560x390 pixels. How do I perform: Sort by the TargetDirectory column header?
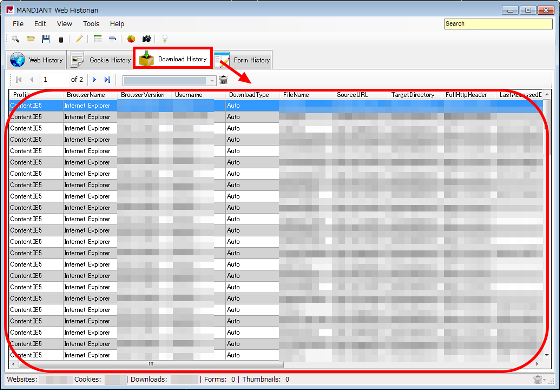tap(416, 95)
